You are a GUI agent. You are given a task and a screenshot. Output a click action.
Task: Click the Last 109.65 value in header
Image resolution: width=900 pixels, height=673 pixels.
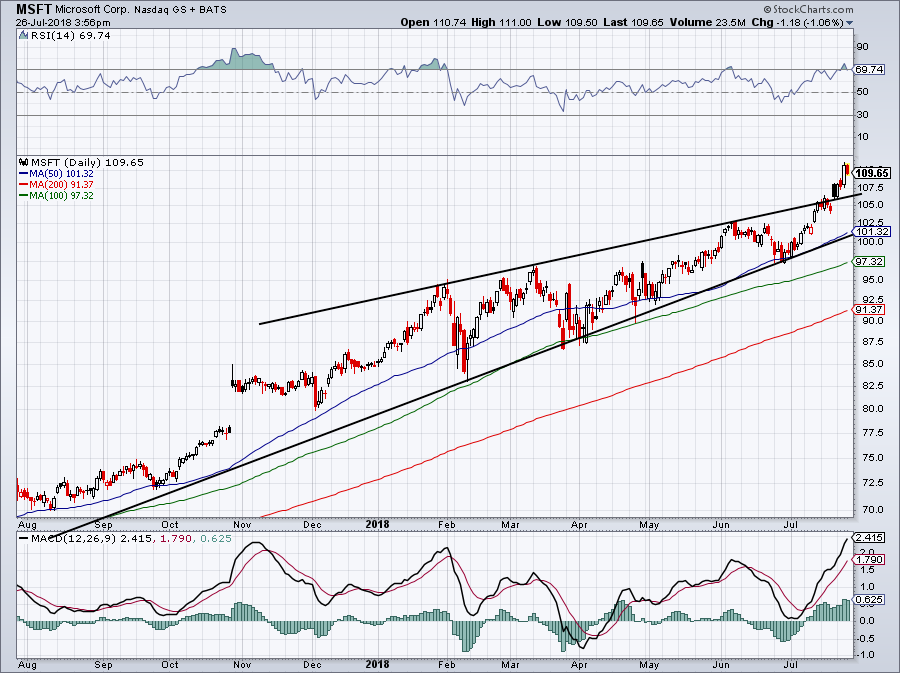pyautogui.click(x=634, y=23)
